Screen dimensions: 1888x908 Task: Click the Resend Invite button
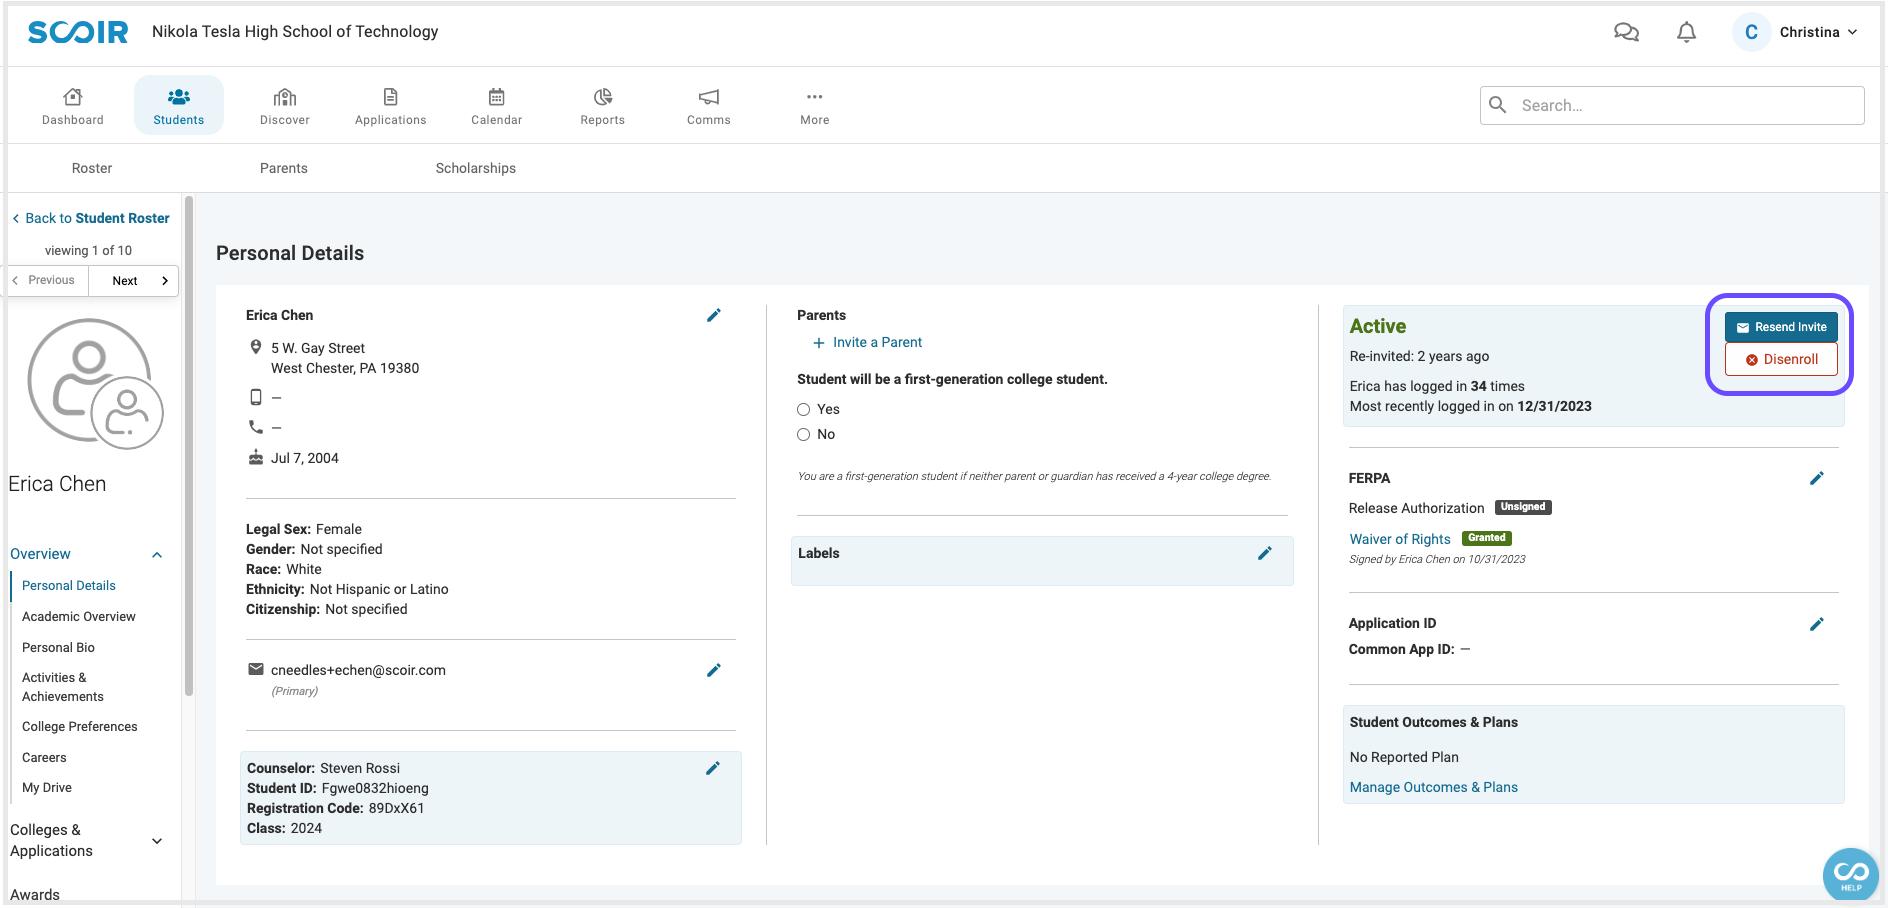coord(1781,327)
